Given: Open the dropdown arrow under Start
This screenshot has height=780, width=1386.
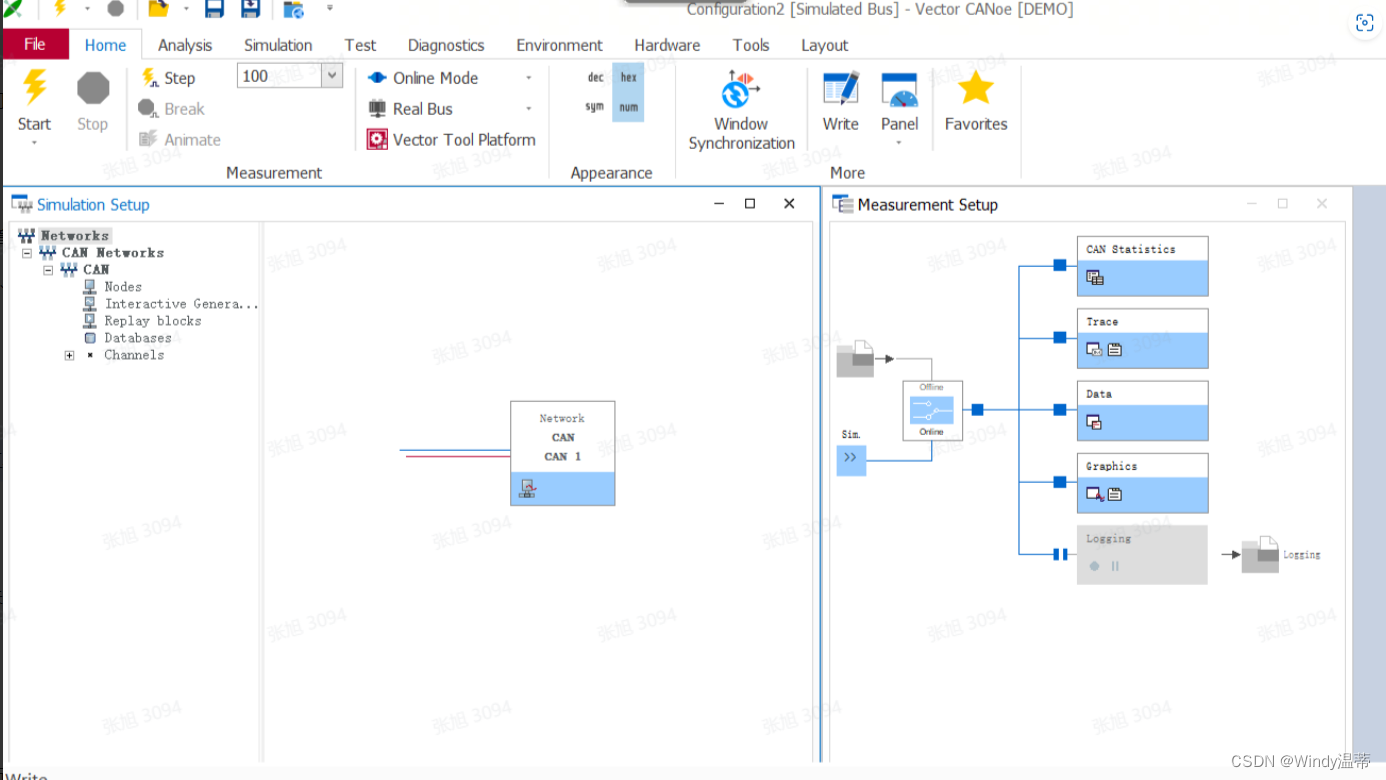Looking at the screenshot, I should (34, 142).
